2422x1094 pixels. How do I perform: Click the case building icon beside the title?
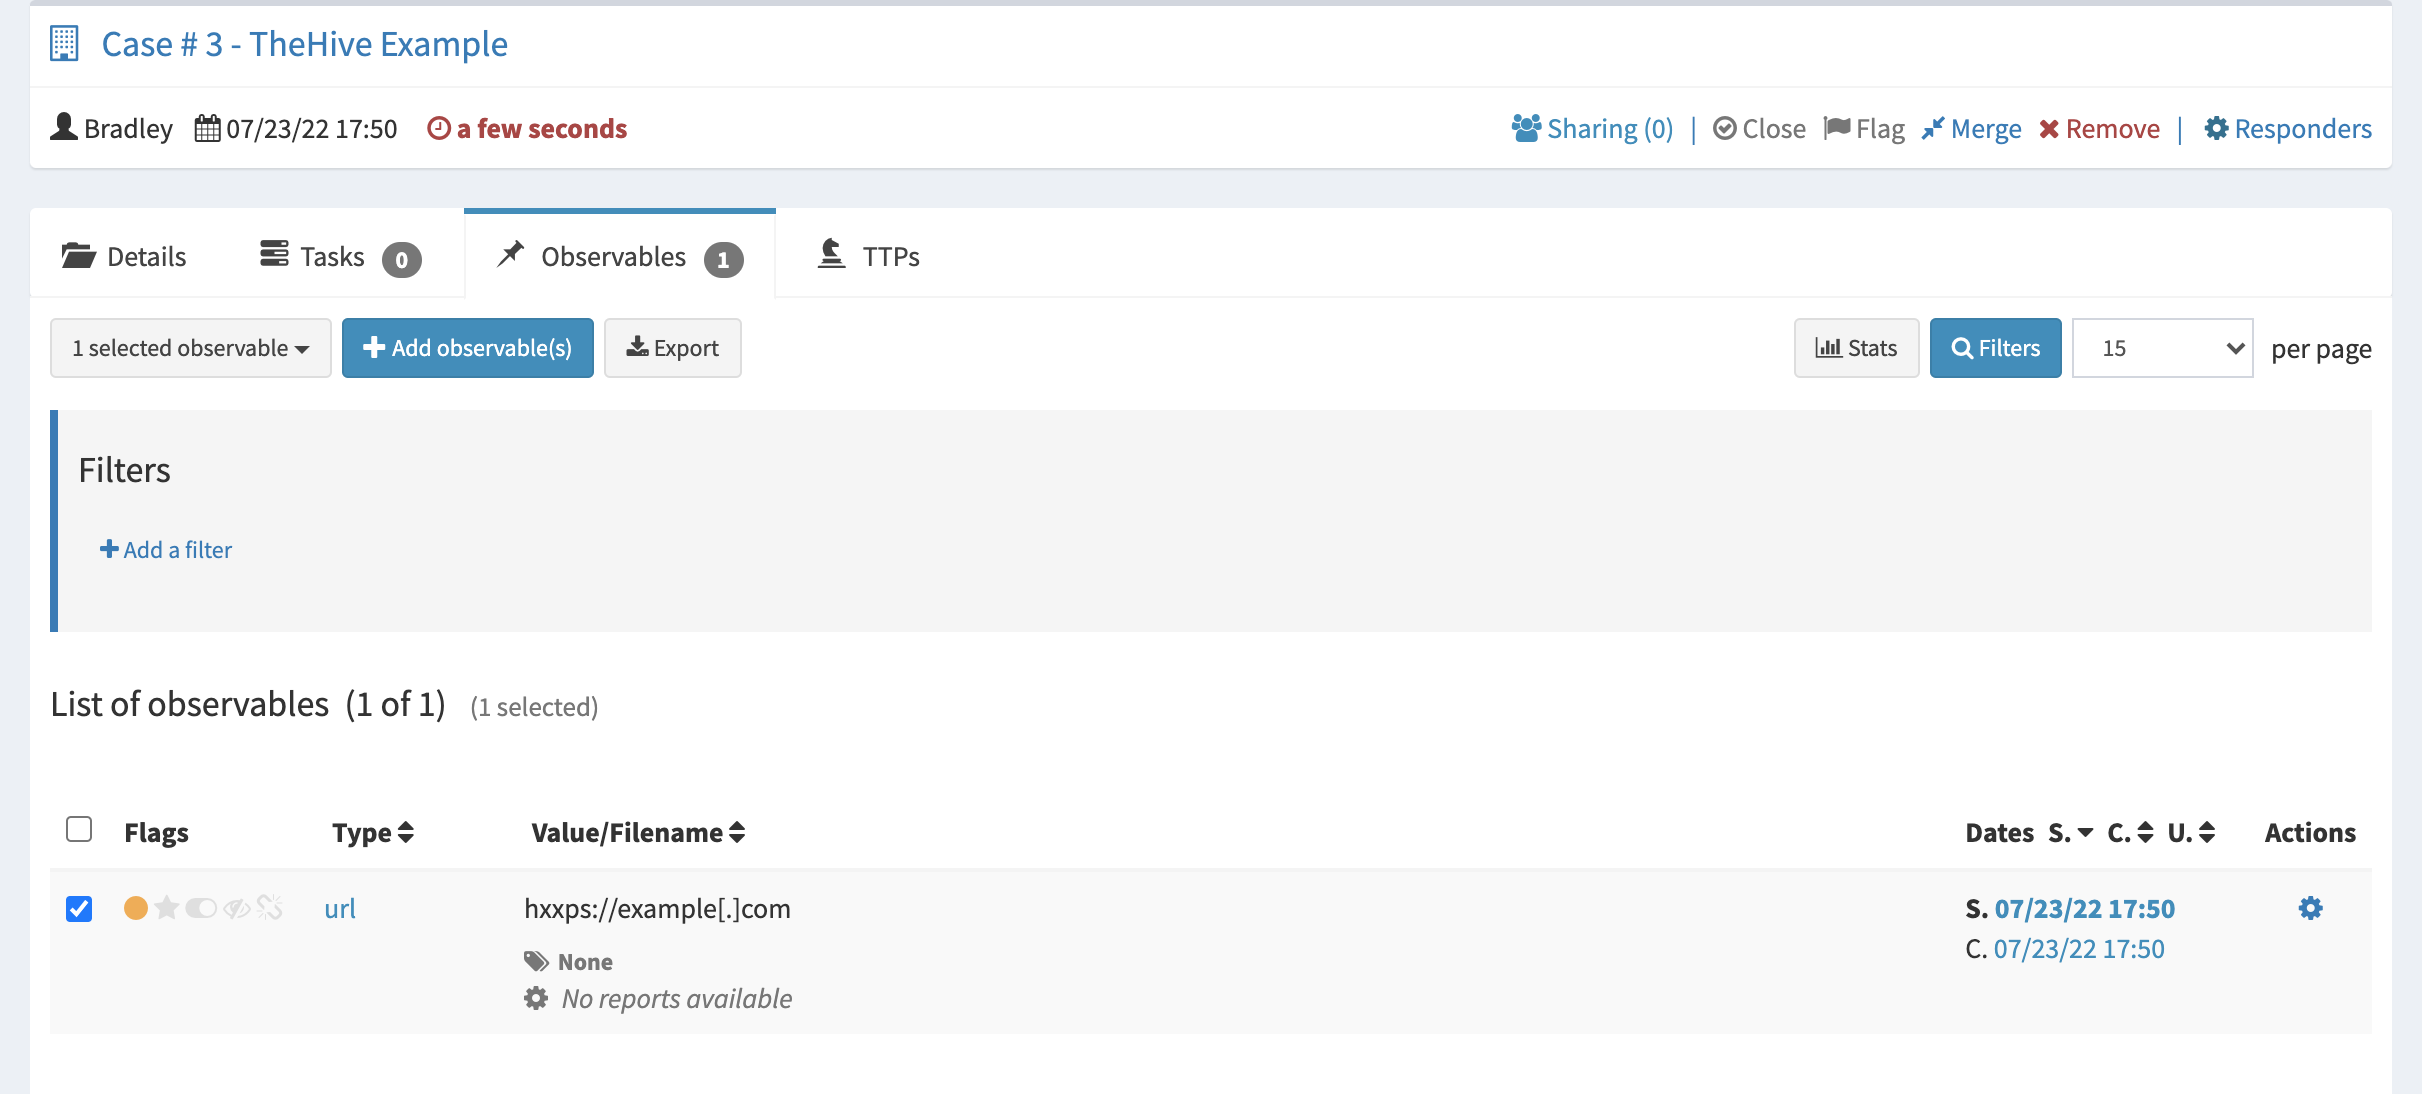(x=64, y=44)
